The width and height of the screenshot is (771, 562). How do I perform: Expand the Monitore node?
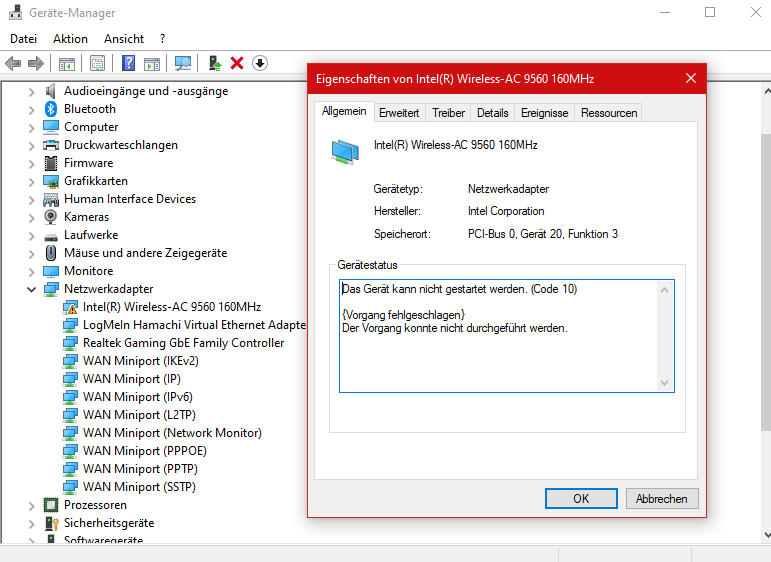tap(31, 272)
